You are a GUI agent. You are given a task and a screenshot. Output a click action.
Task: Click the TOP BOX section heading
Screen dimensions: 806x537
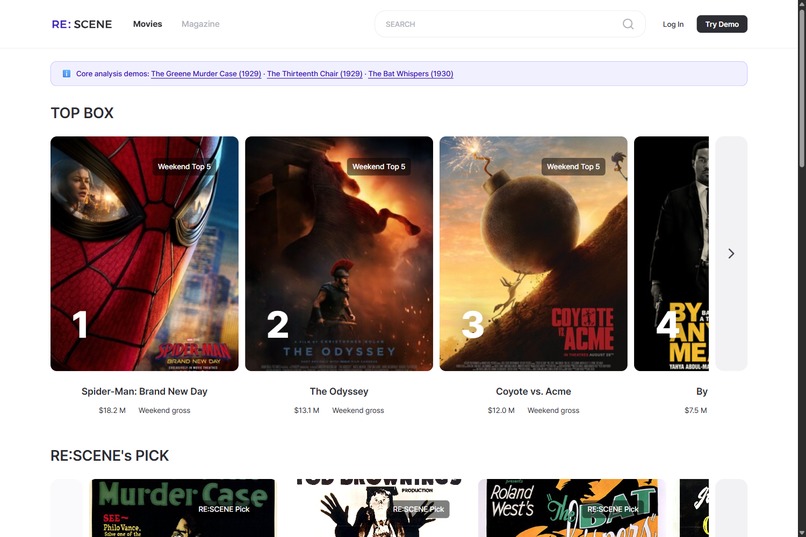(82, 113)
